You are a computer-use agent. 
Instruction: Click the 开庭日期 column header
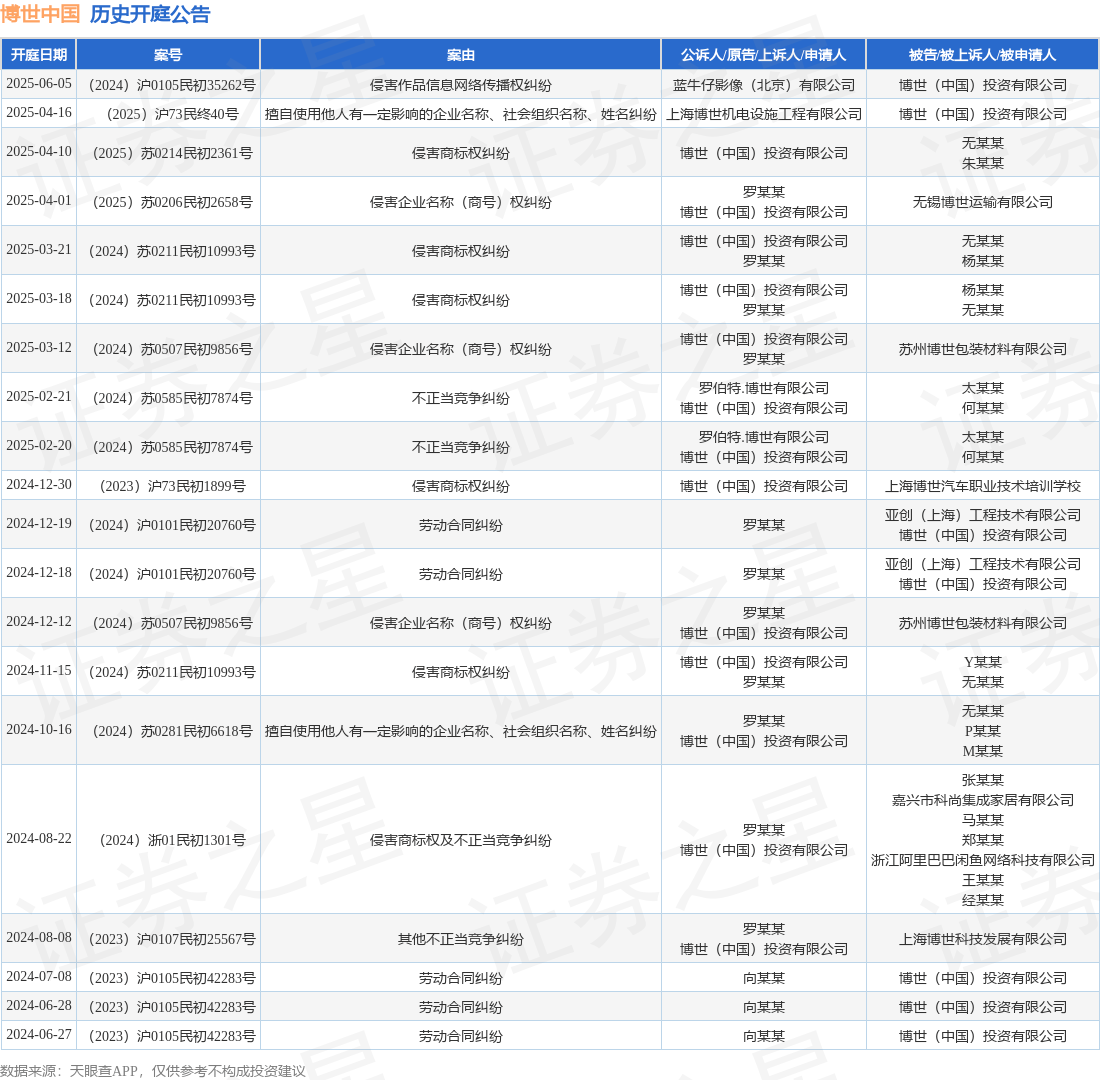tap(39, 55)
